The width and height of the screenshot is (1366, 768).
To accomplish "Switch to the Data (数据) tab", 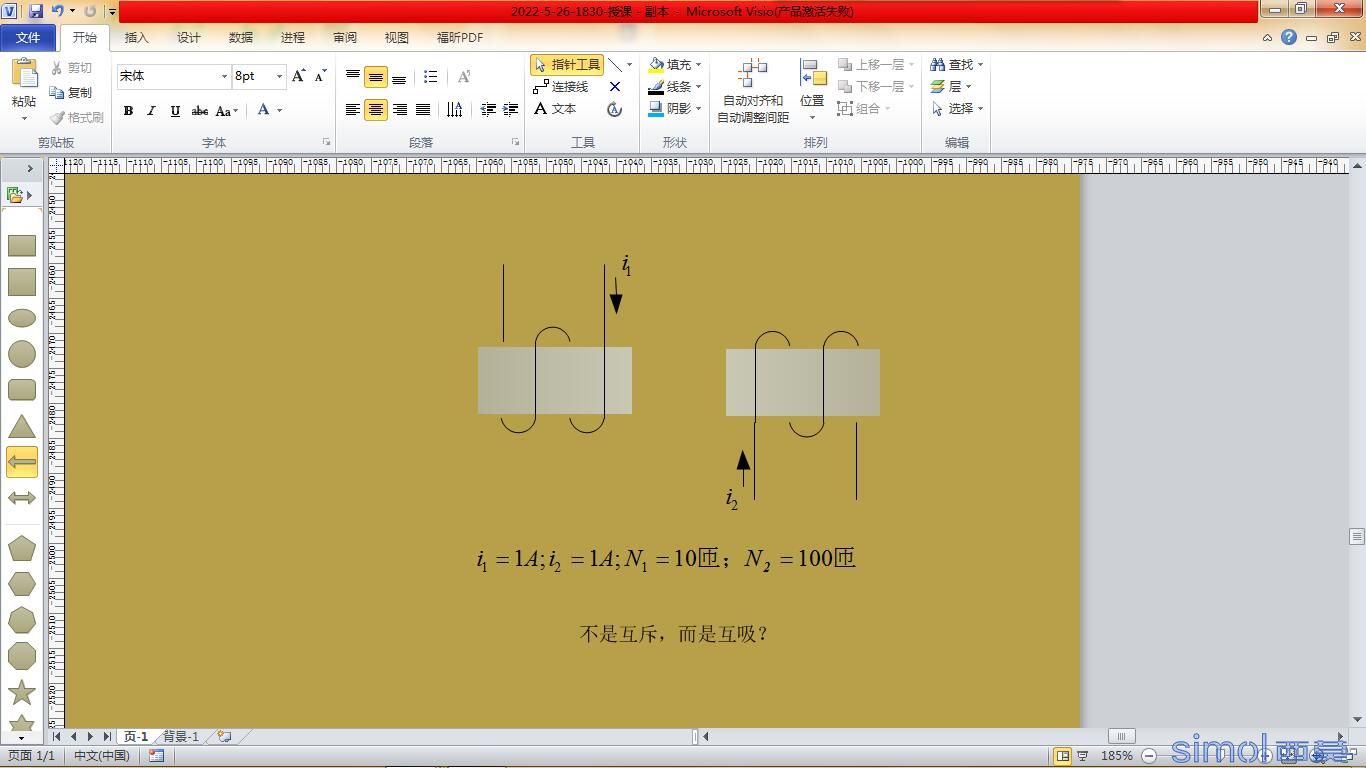I will point(240,37).
